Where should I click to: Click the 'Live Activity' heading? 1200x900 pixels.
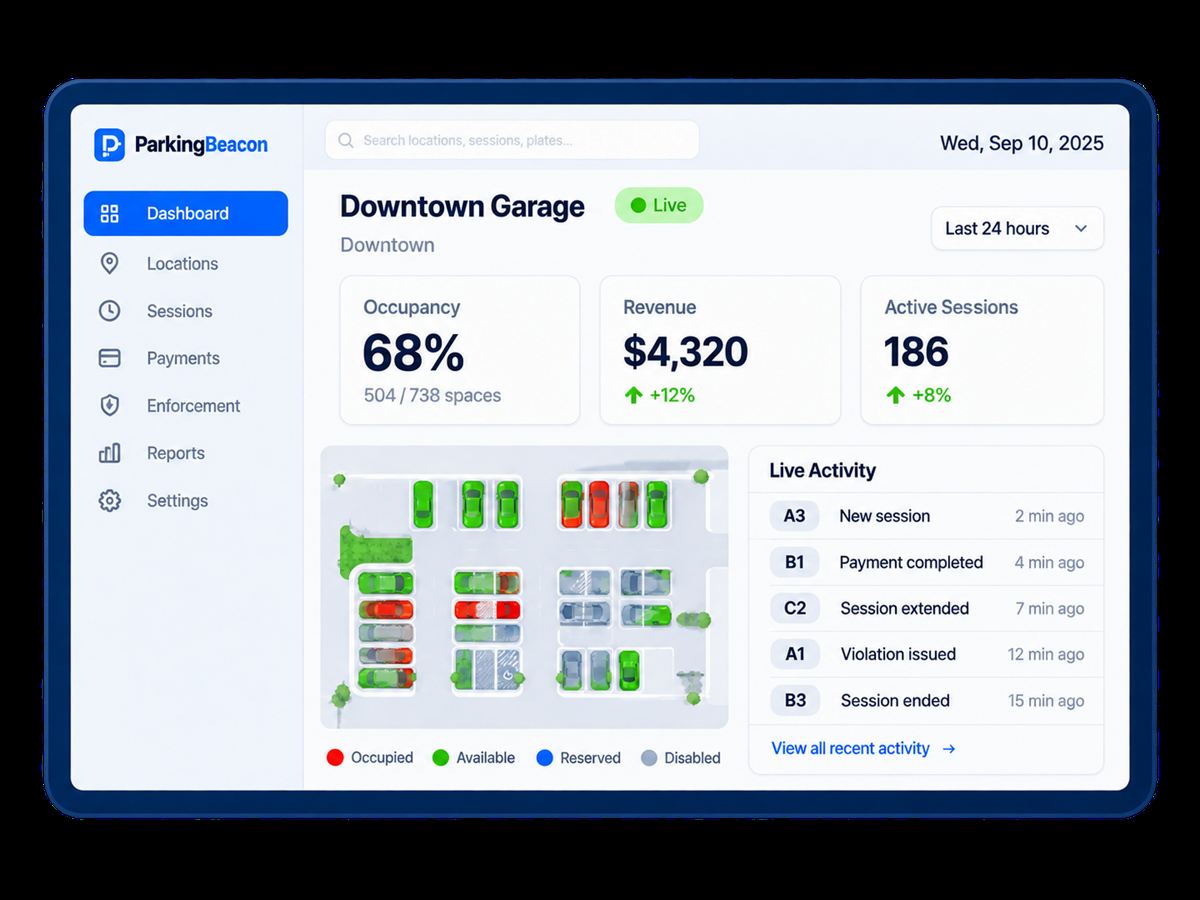click(822, 470)
